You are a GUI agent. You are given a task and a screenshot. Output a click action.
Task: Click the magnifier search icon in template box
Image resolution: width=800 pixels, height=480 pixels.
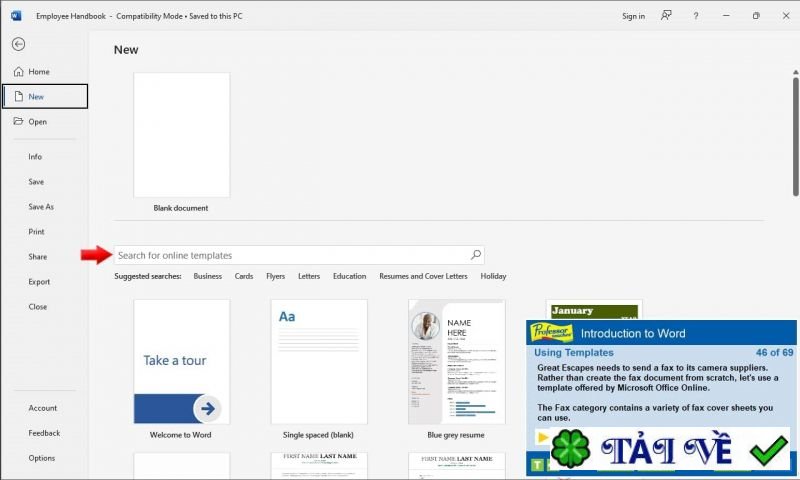(476, 255)
